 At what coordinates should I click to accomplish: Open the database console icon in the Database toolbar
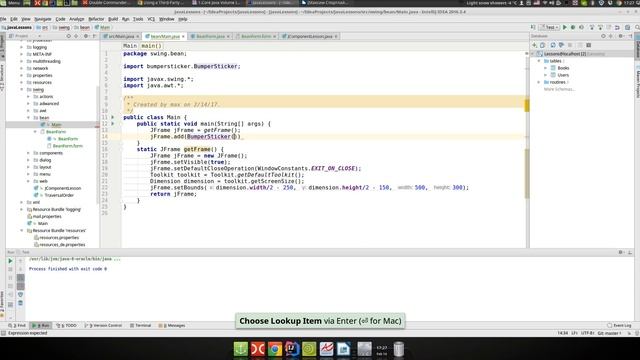589,45
